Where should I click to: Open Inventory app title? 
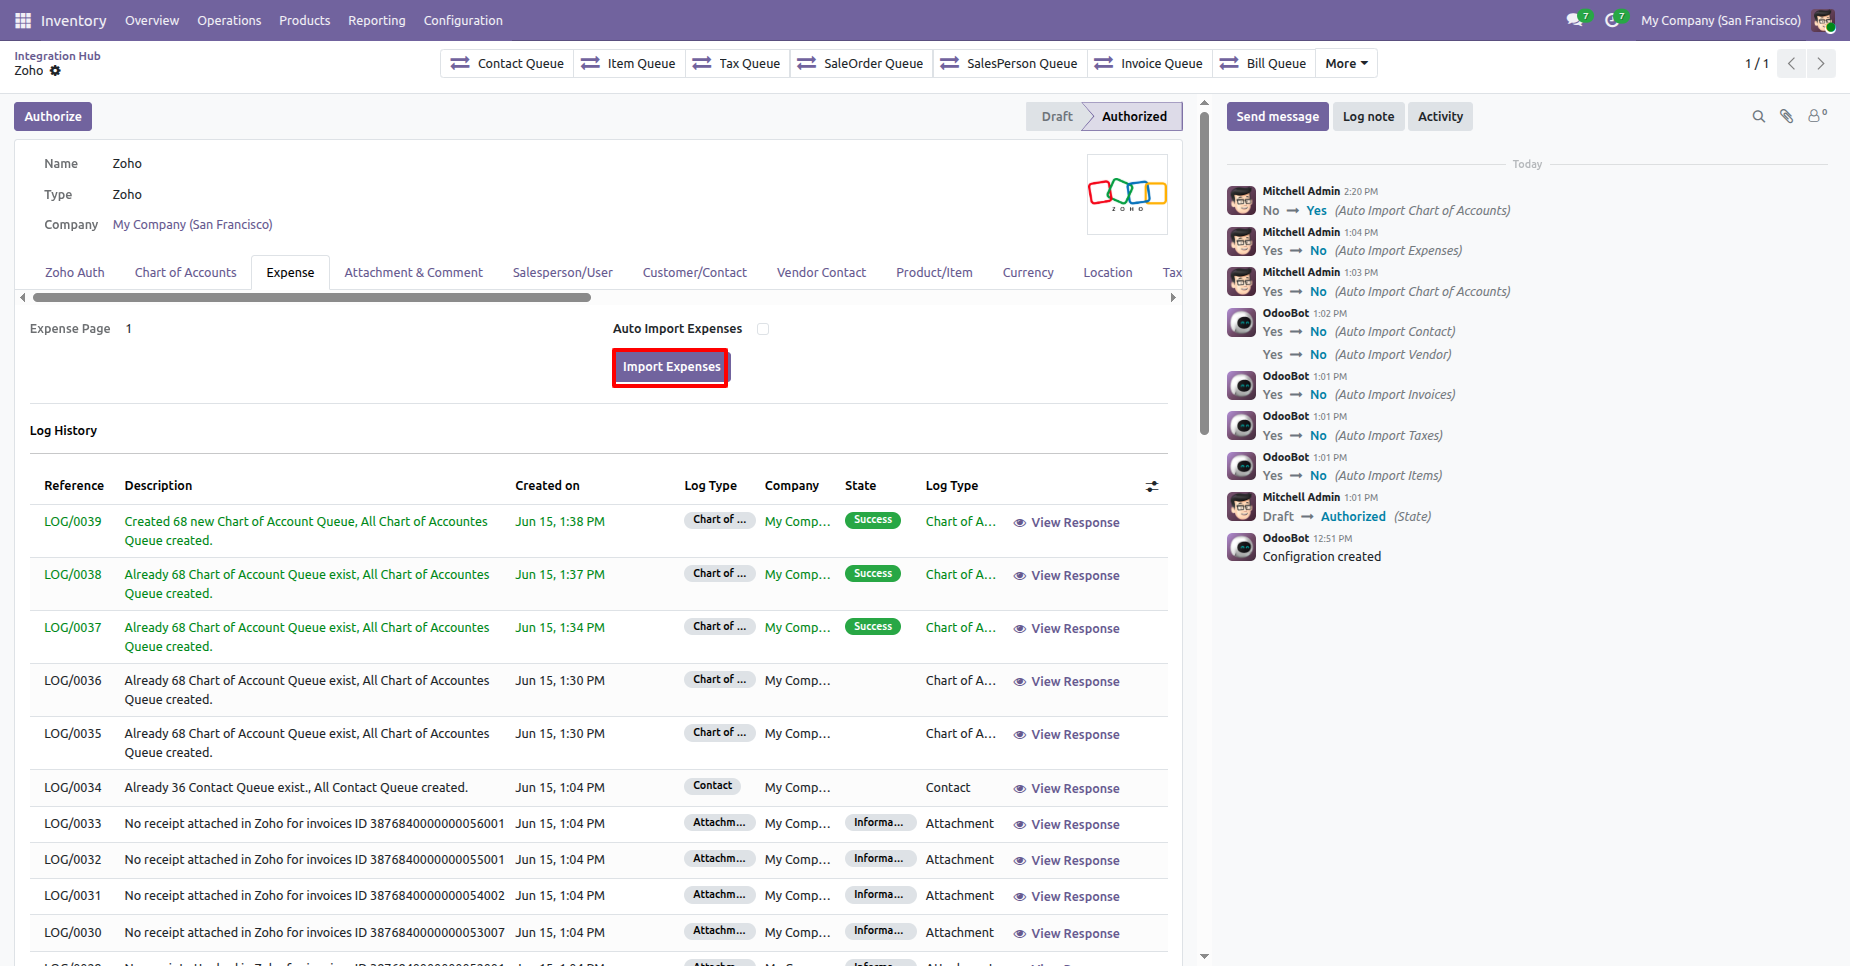click(x=73, y=20)
